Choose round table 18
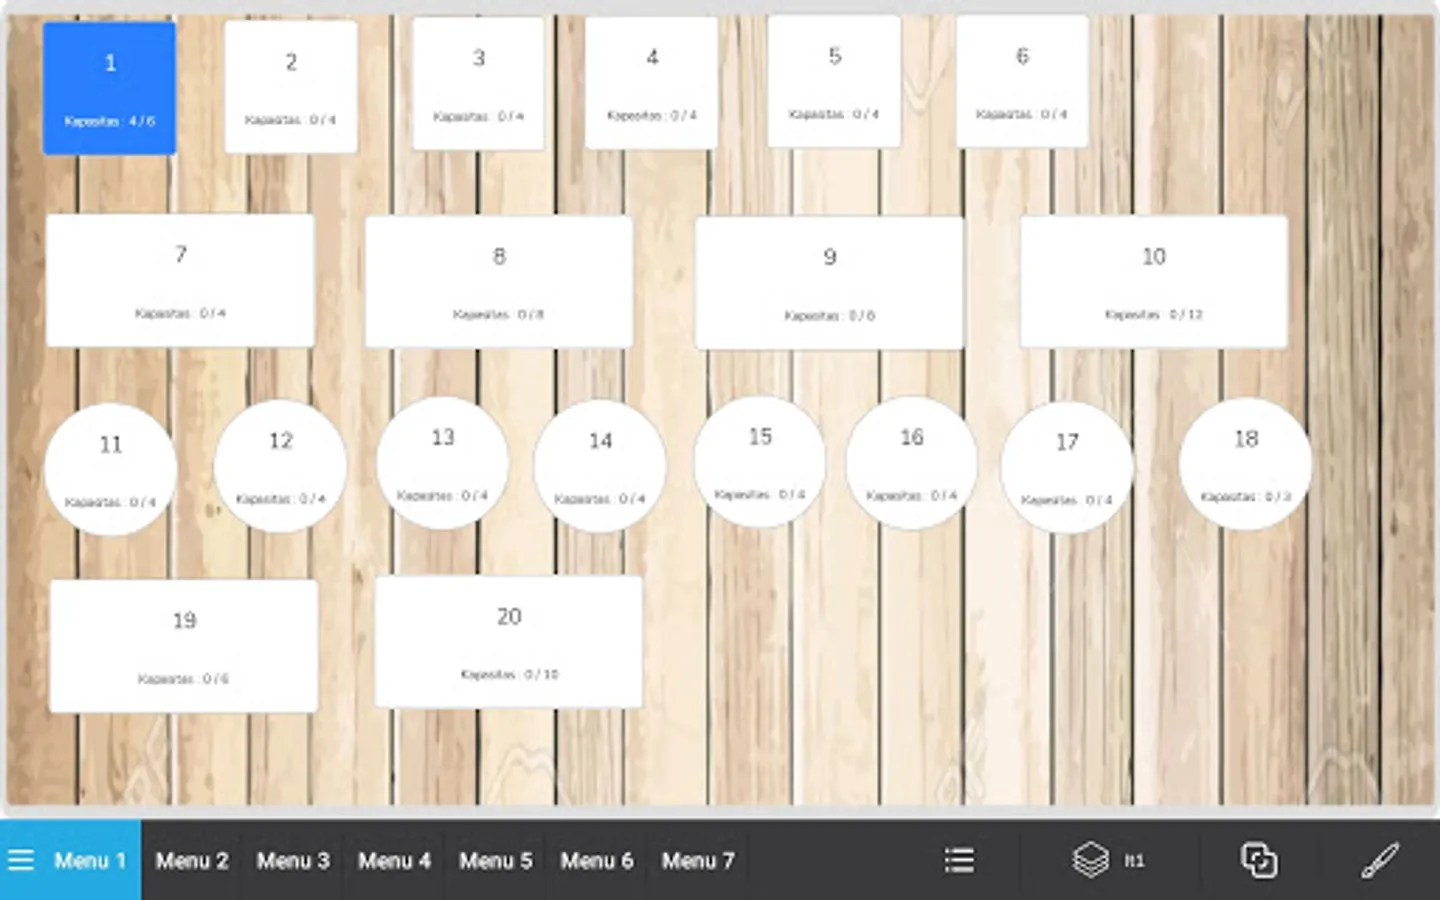The image size is (1440, 900). (1245, 464)
